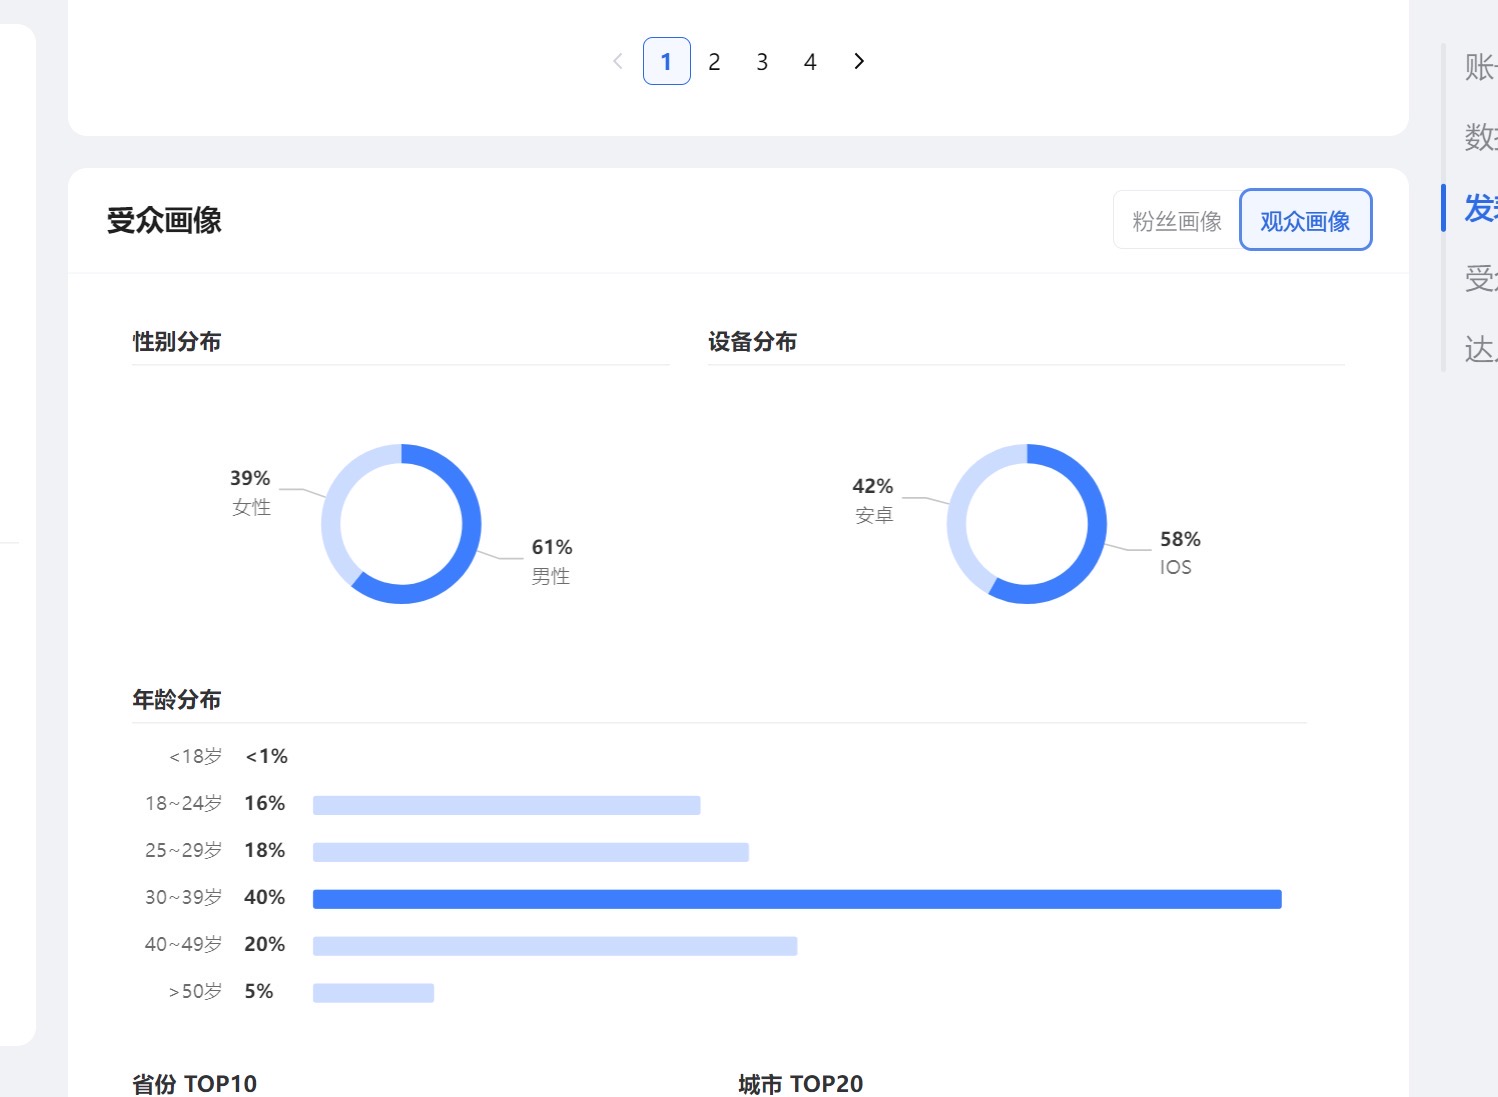Go to previous page arrow
Viewport: 1498px width, 1097px height.
tap(618, 61)
